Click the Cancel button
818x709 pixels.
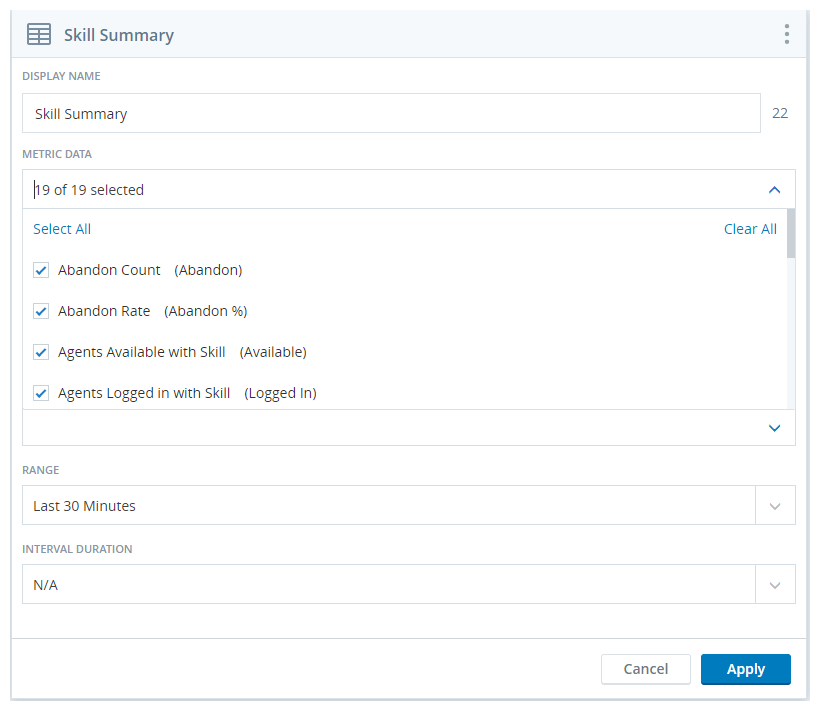coord(645,669)
